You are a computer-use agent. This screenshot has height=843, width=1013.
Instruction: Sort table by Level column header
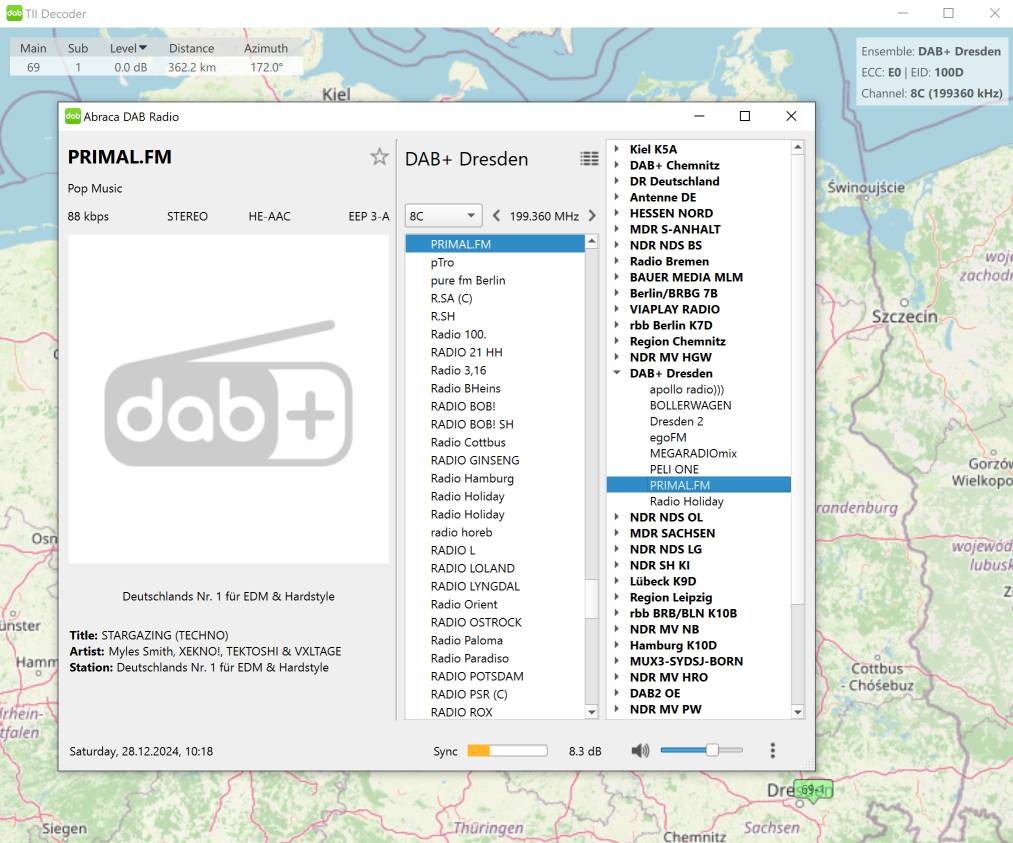click(x=128, y=48)
